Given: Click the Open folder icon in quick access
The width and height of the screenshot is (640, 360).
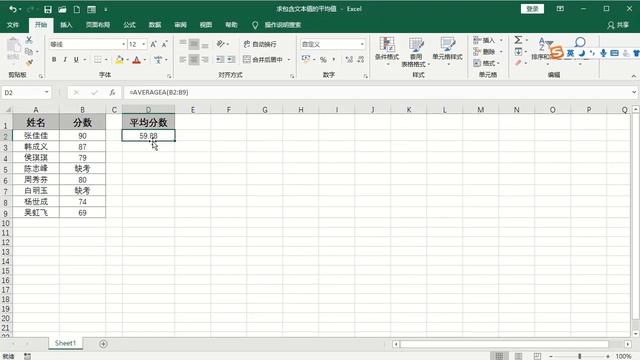Looking at the screenshot, I should (x=62, y=9).
